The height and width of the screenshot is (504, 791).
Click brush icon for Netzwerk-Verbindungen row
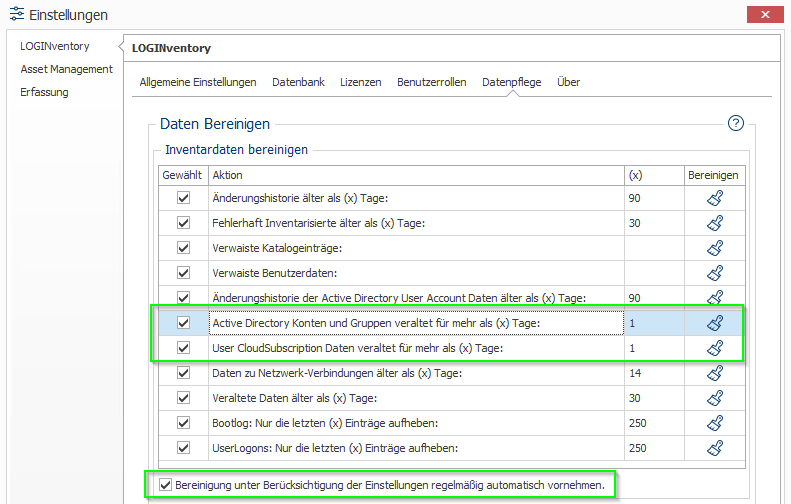[x=715, y=373]
